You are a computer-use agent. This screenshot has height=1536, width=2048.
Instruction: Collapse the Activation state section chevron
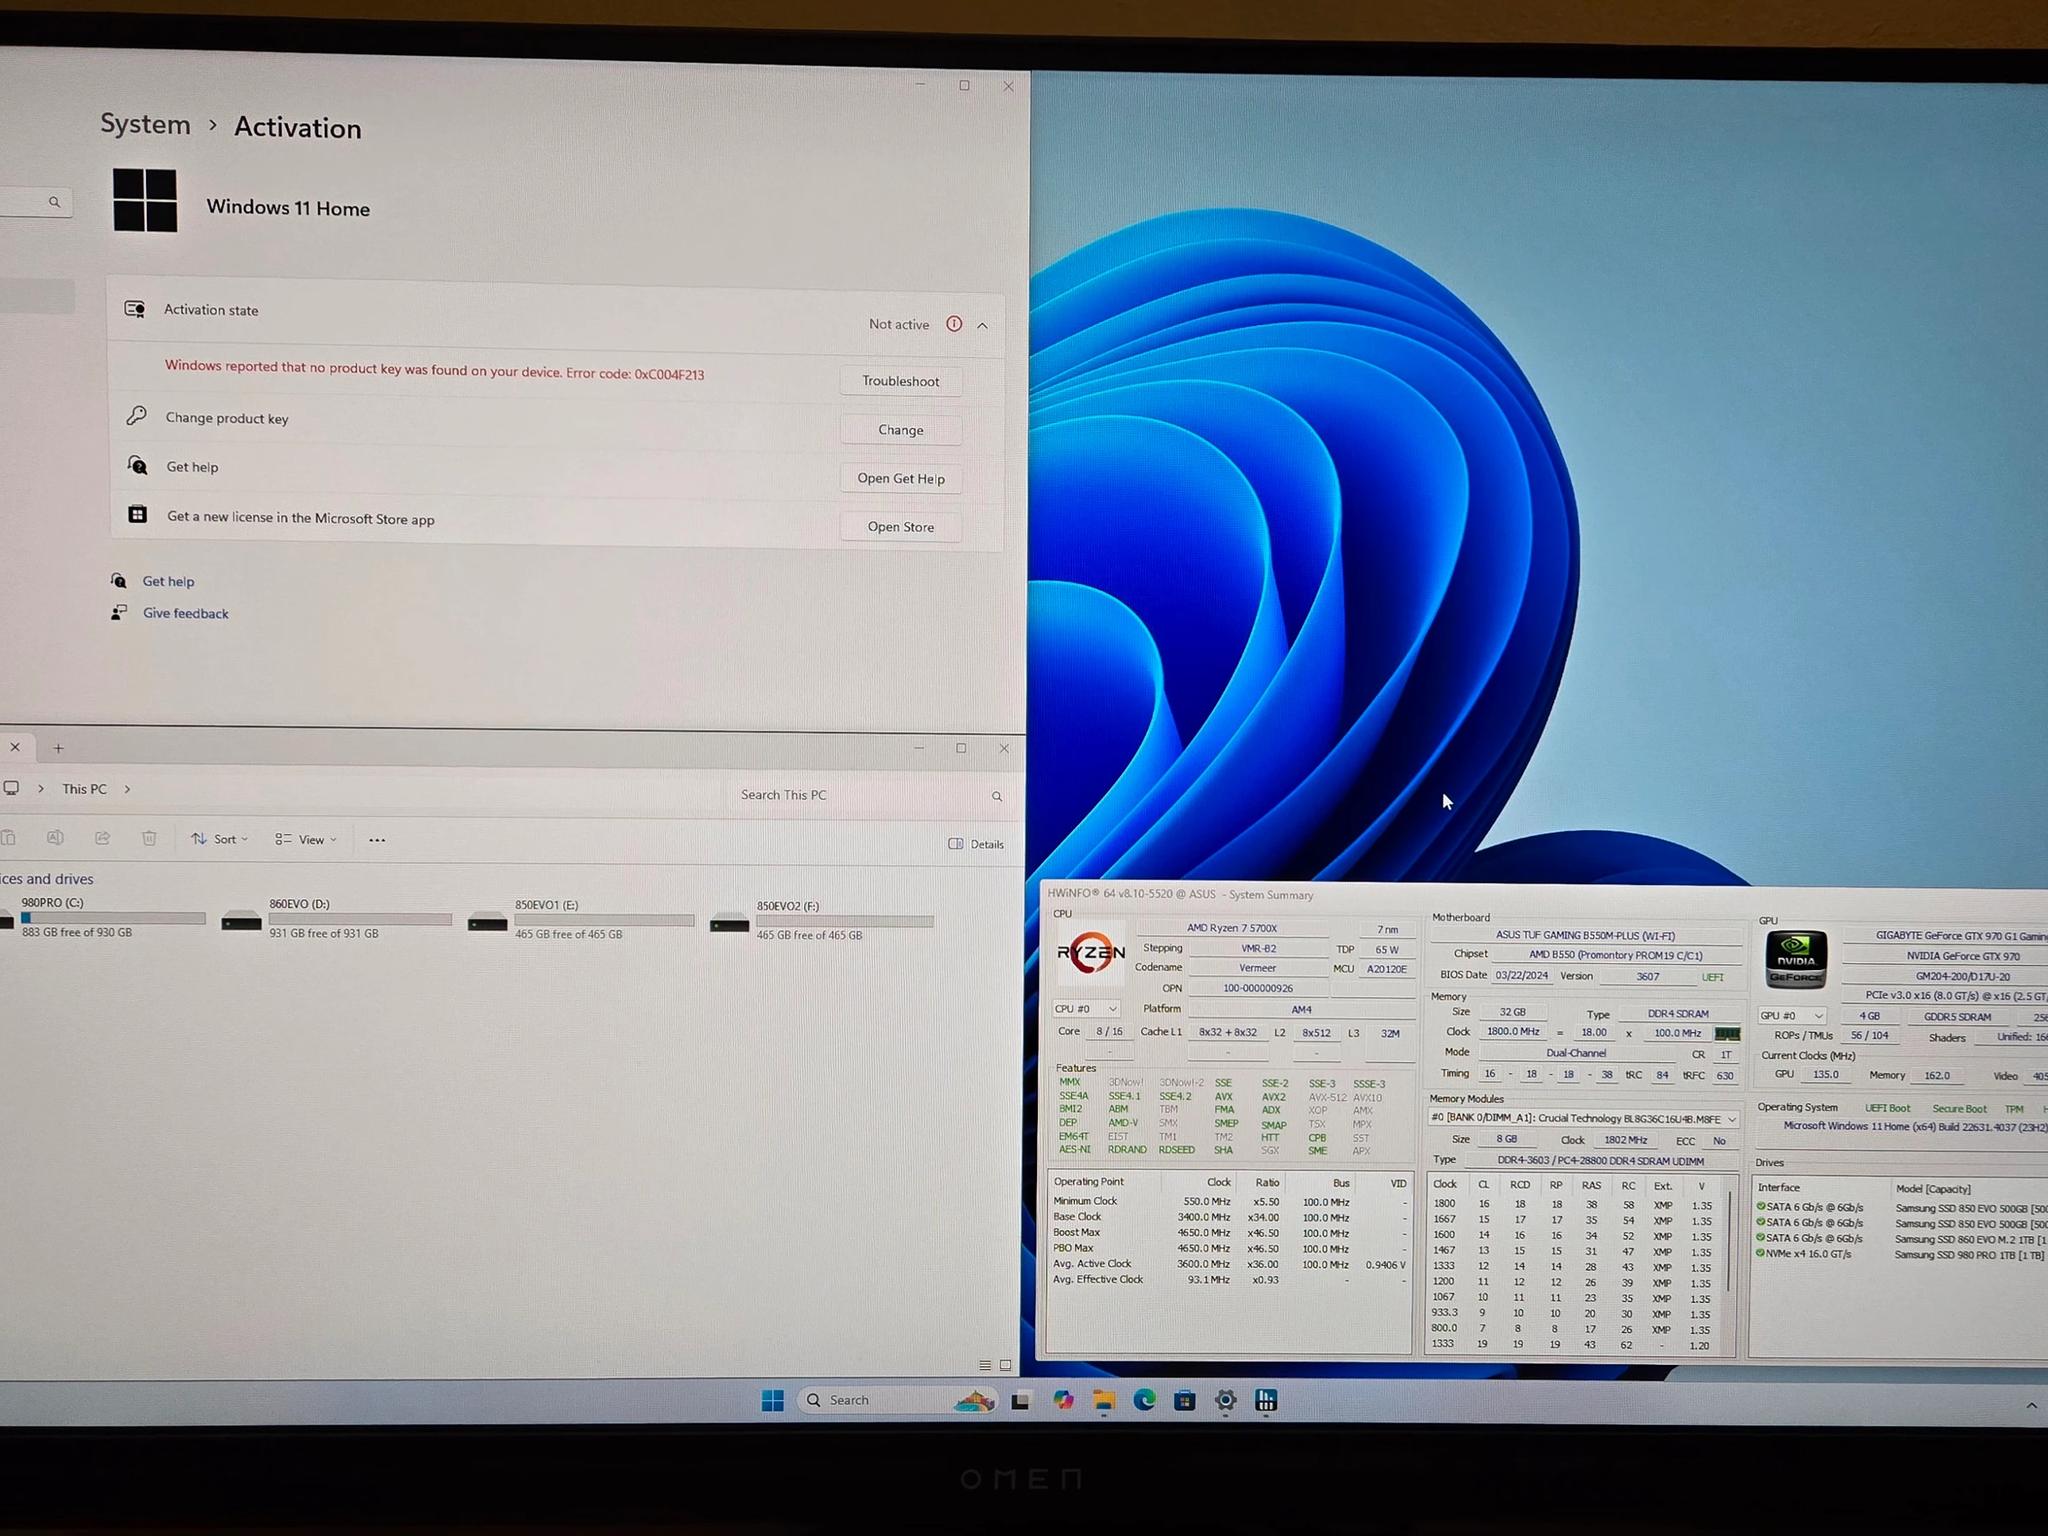click(983, 325)
